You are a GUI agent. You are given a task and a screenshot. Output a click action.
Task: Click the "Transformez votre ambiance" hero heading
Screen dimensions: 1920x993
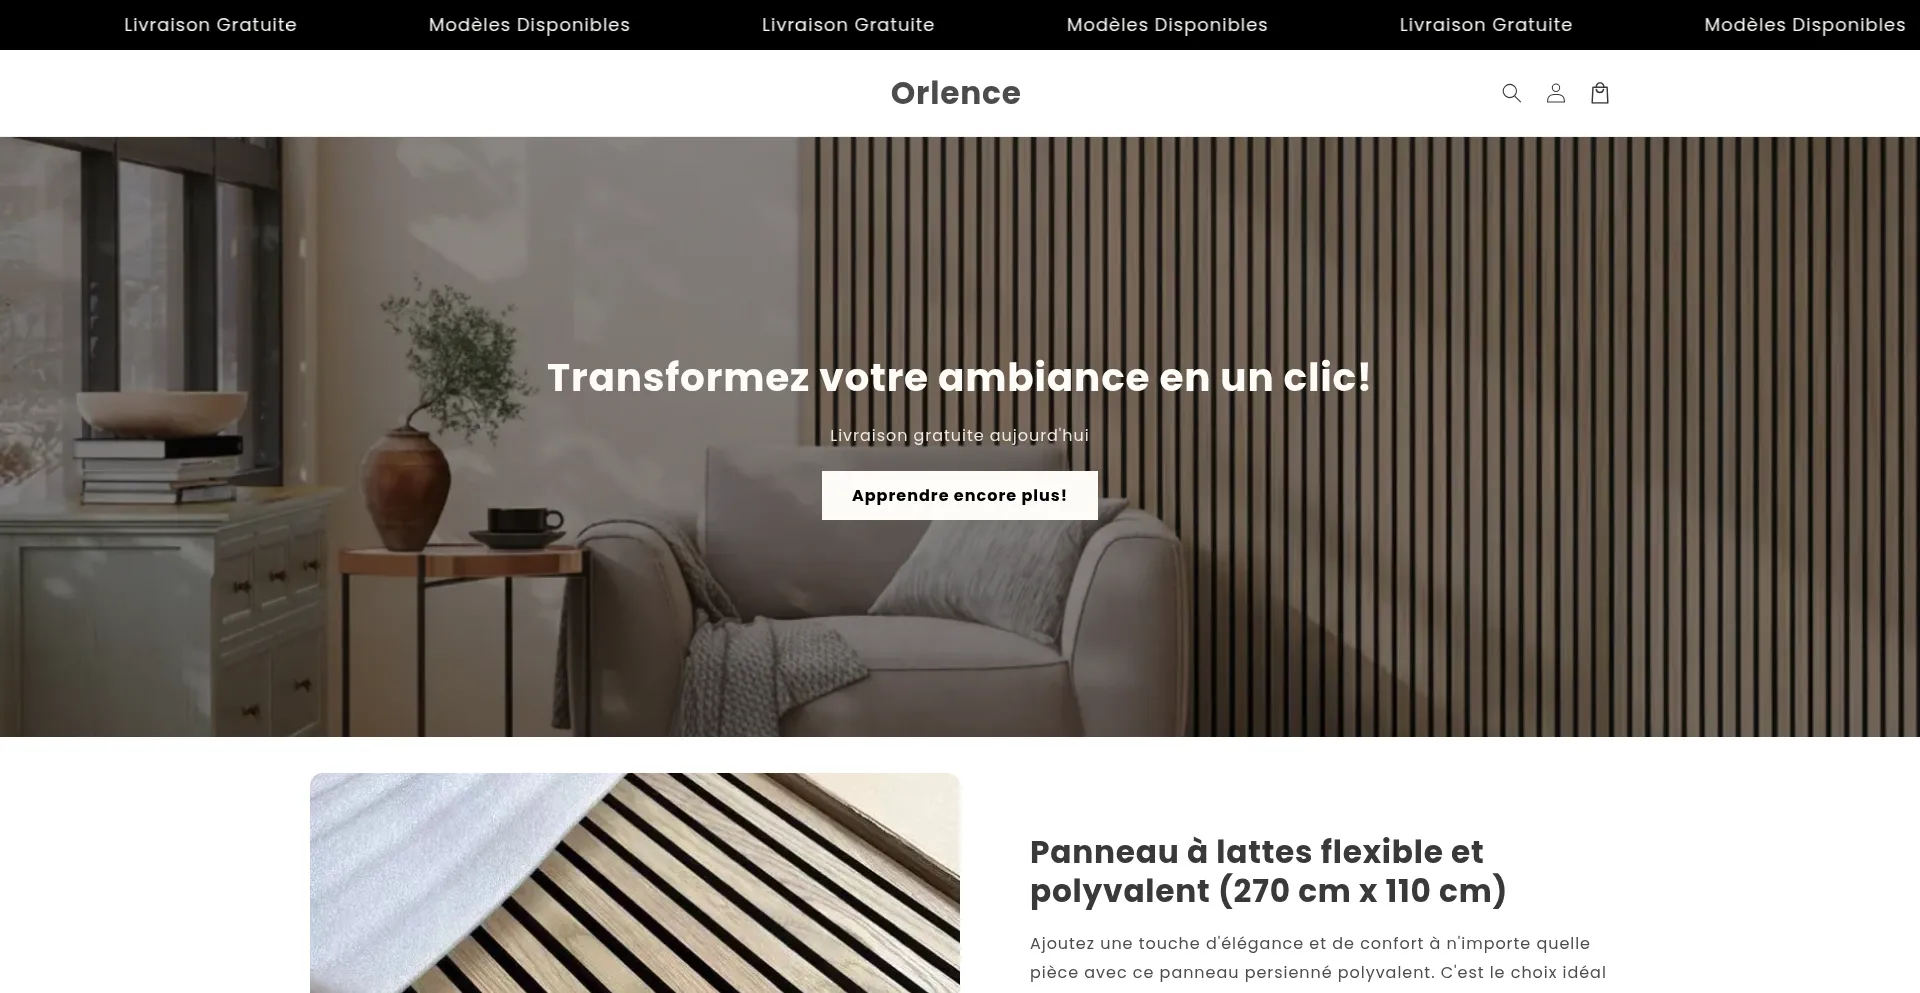959,377
